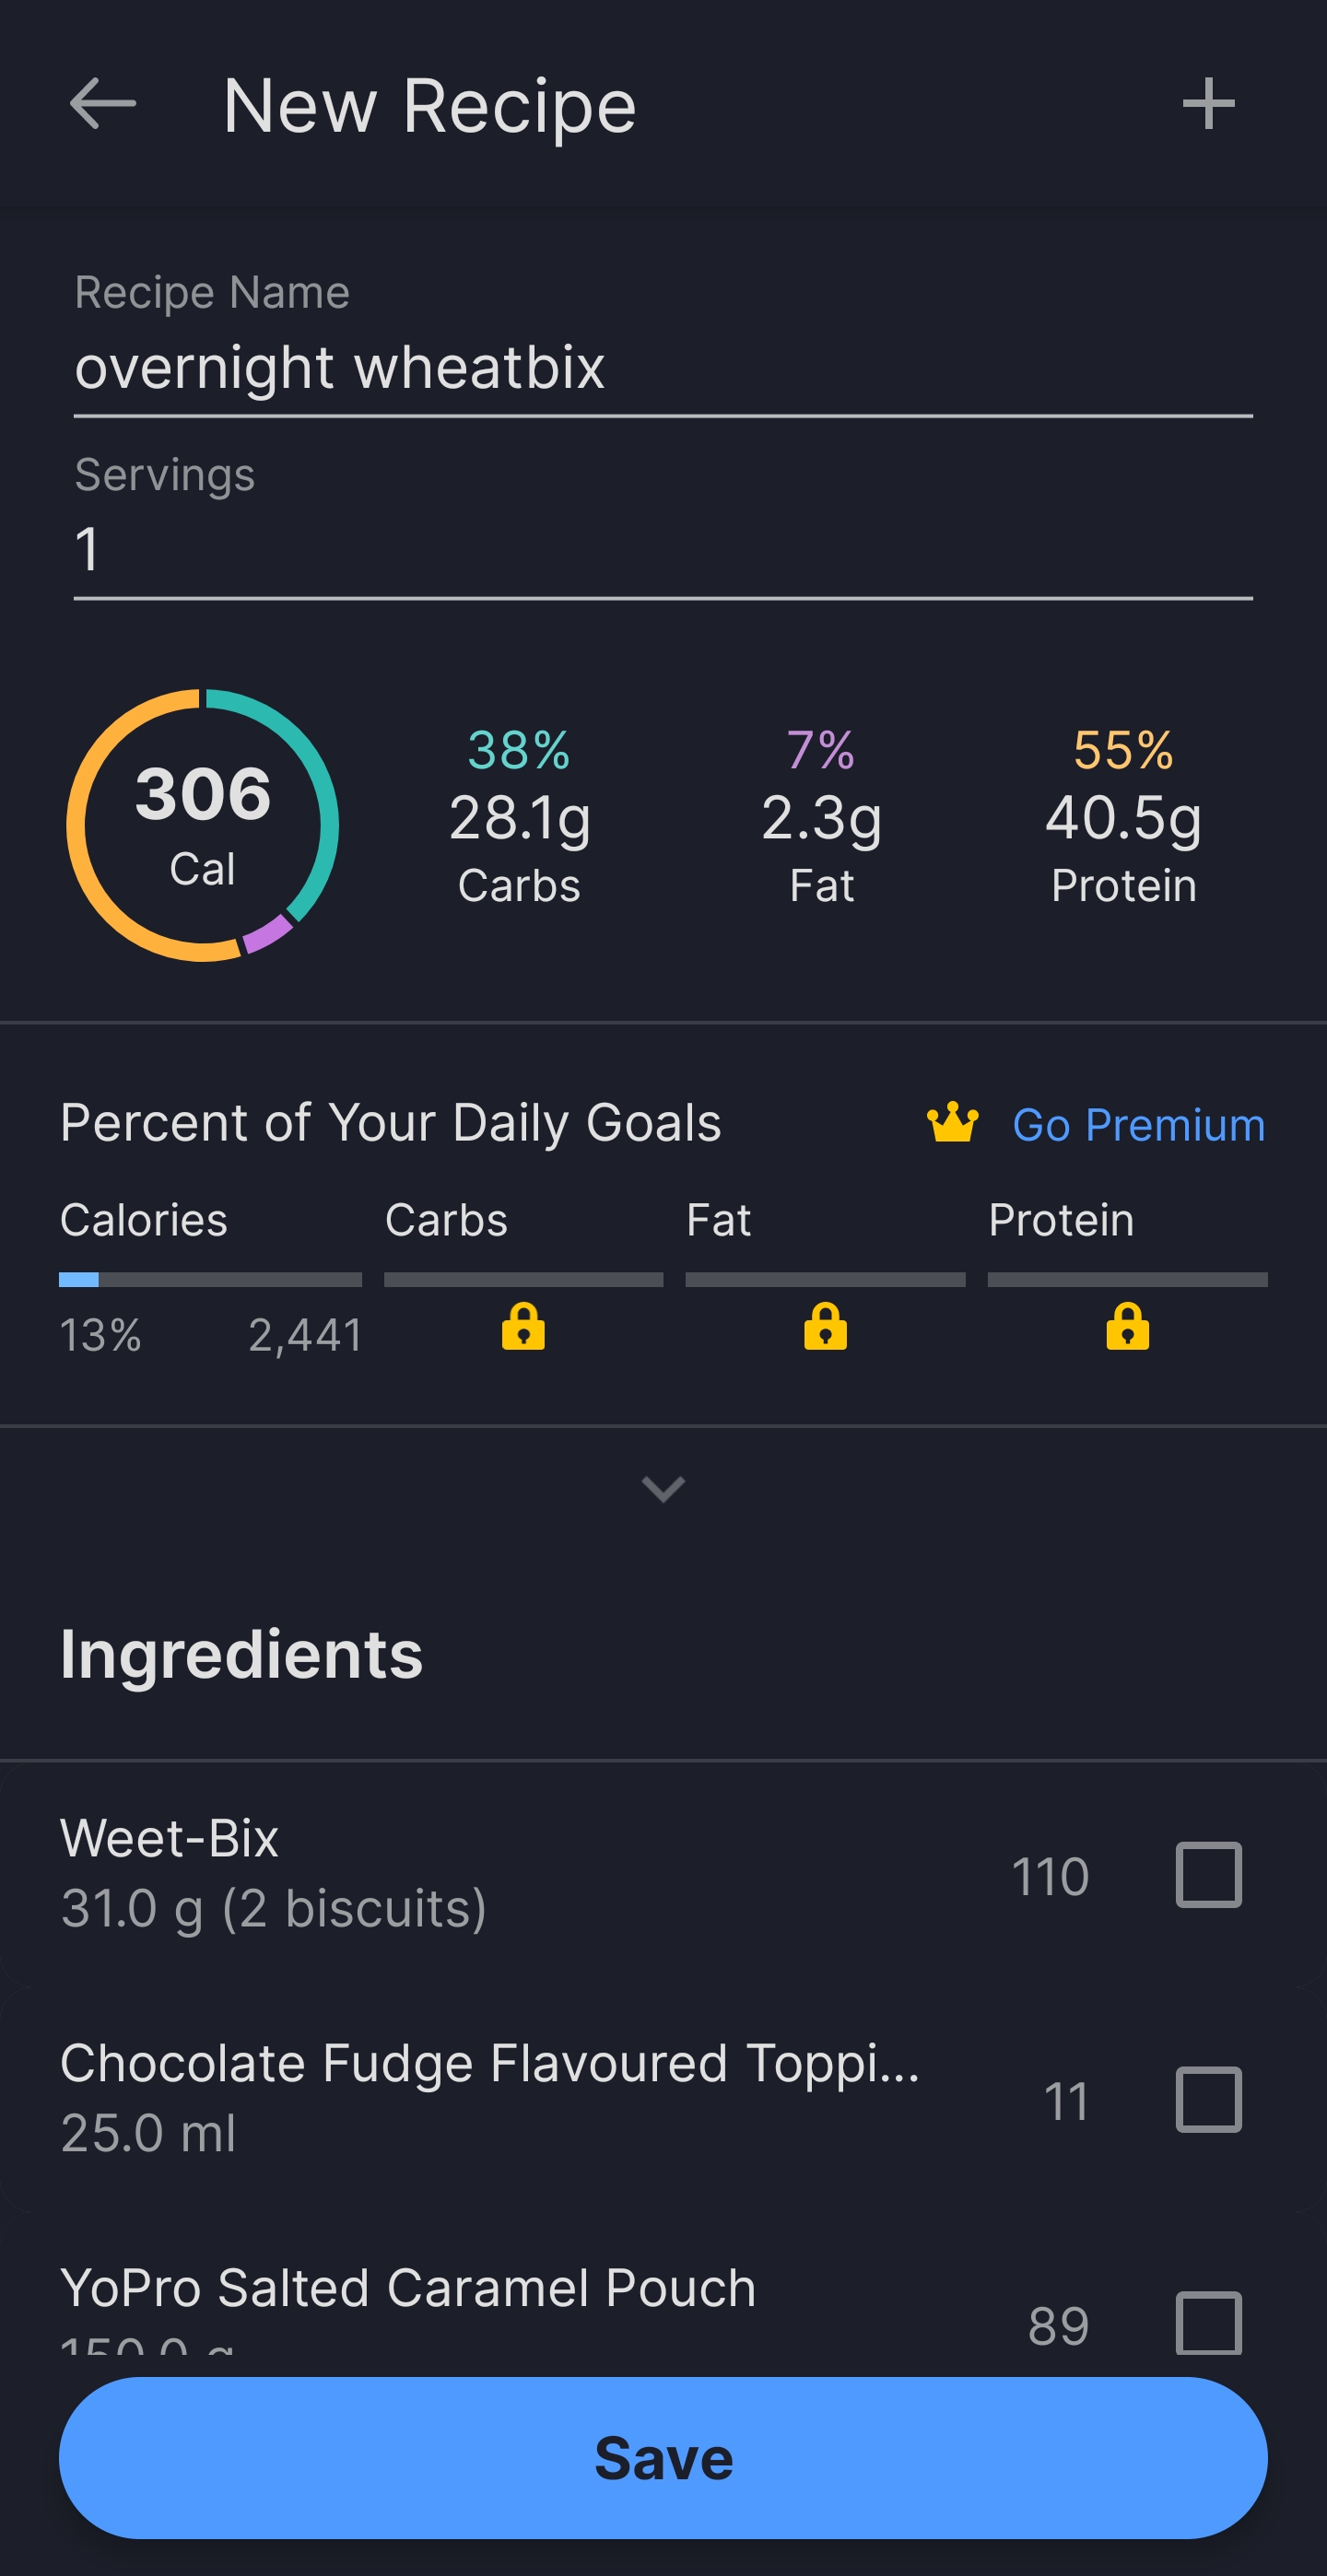Tap the back arrow icon

coord(103,104)
